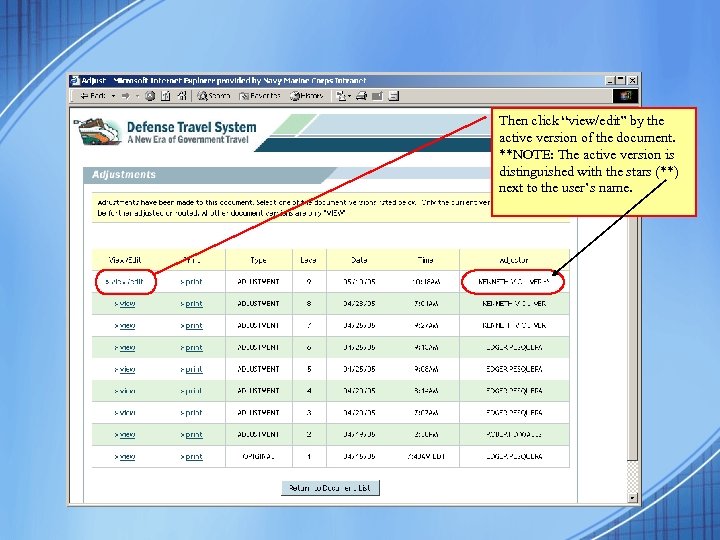Minimize the Internet Explorer window
The width and height of the screenshot is (720, 540).
click(x=610, y=81)
